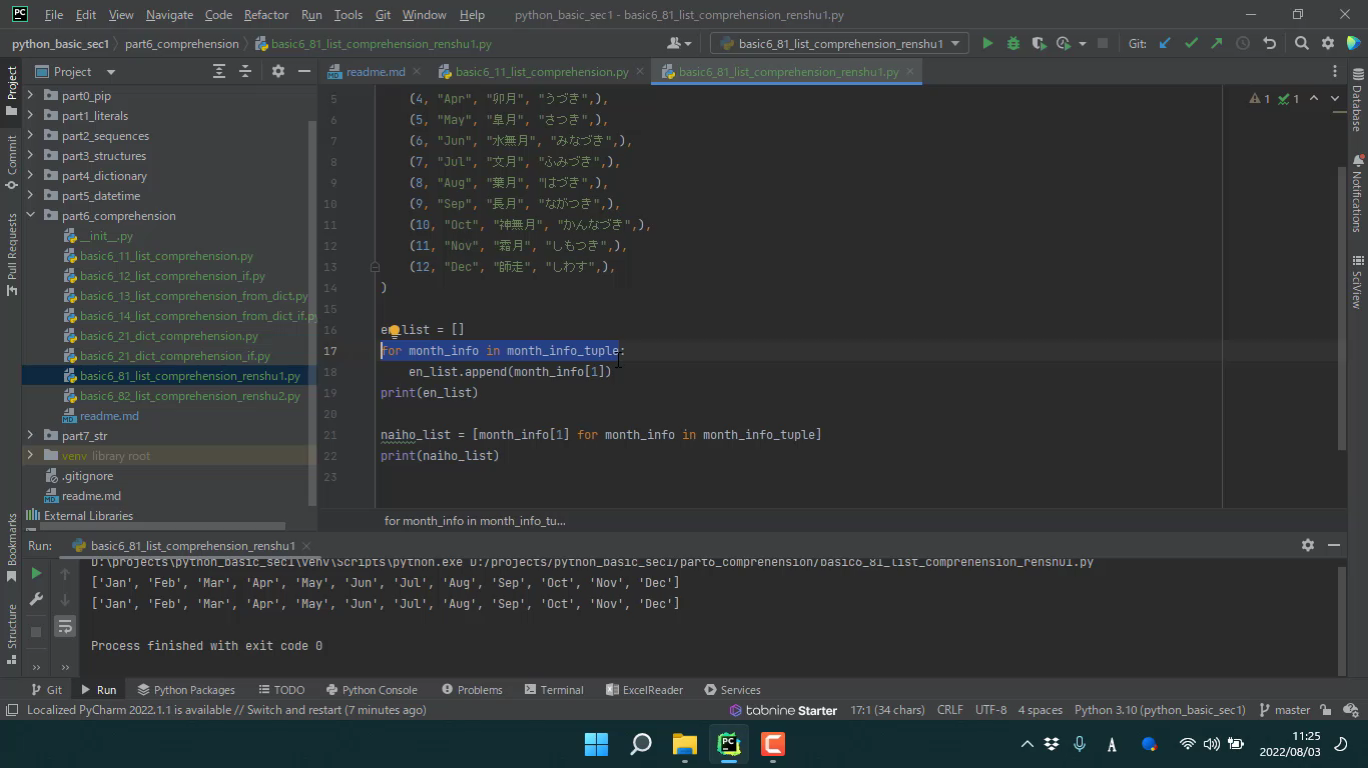Toggle soft-wrap in Run output

(65, 626)
